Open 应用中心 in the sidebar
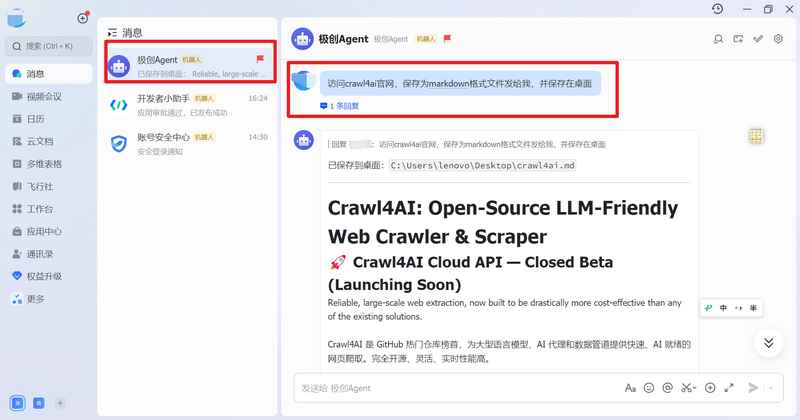This screenshot has height=420, width=800. 49,231
